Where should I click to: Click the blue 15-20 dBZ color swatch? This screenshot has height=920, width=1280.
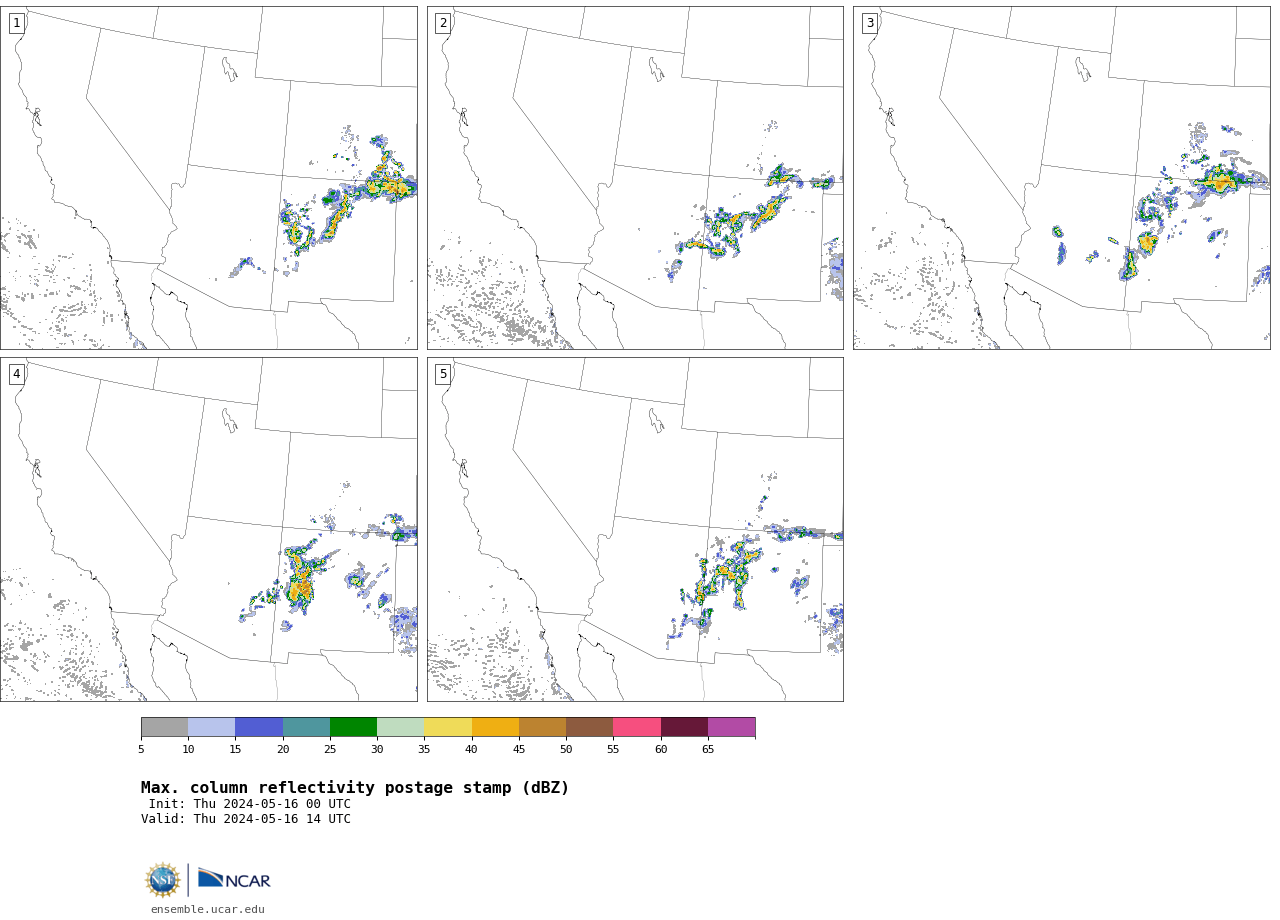pos(259,727)
